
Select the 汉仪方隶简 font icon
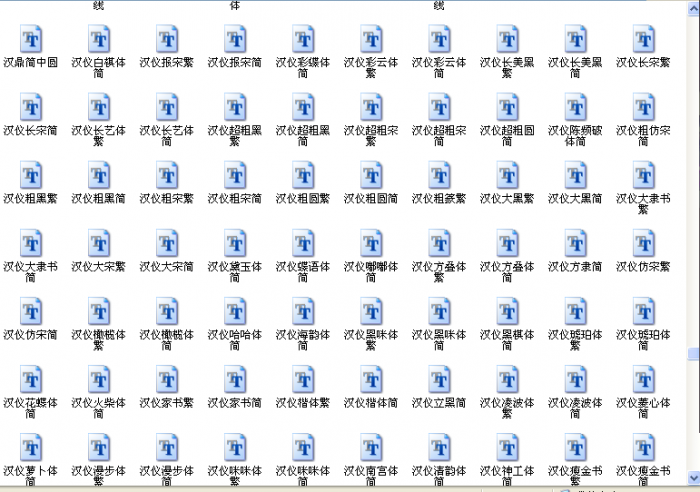click(575, 244)
